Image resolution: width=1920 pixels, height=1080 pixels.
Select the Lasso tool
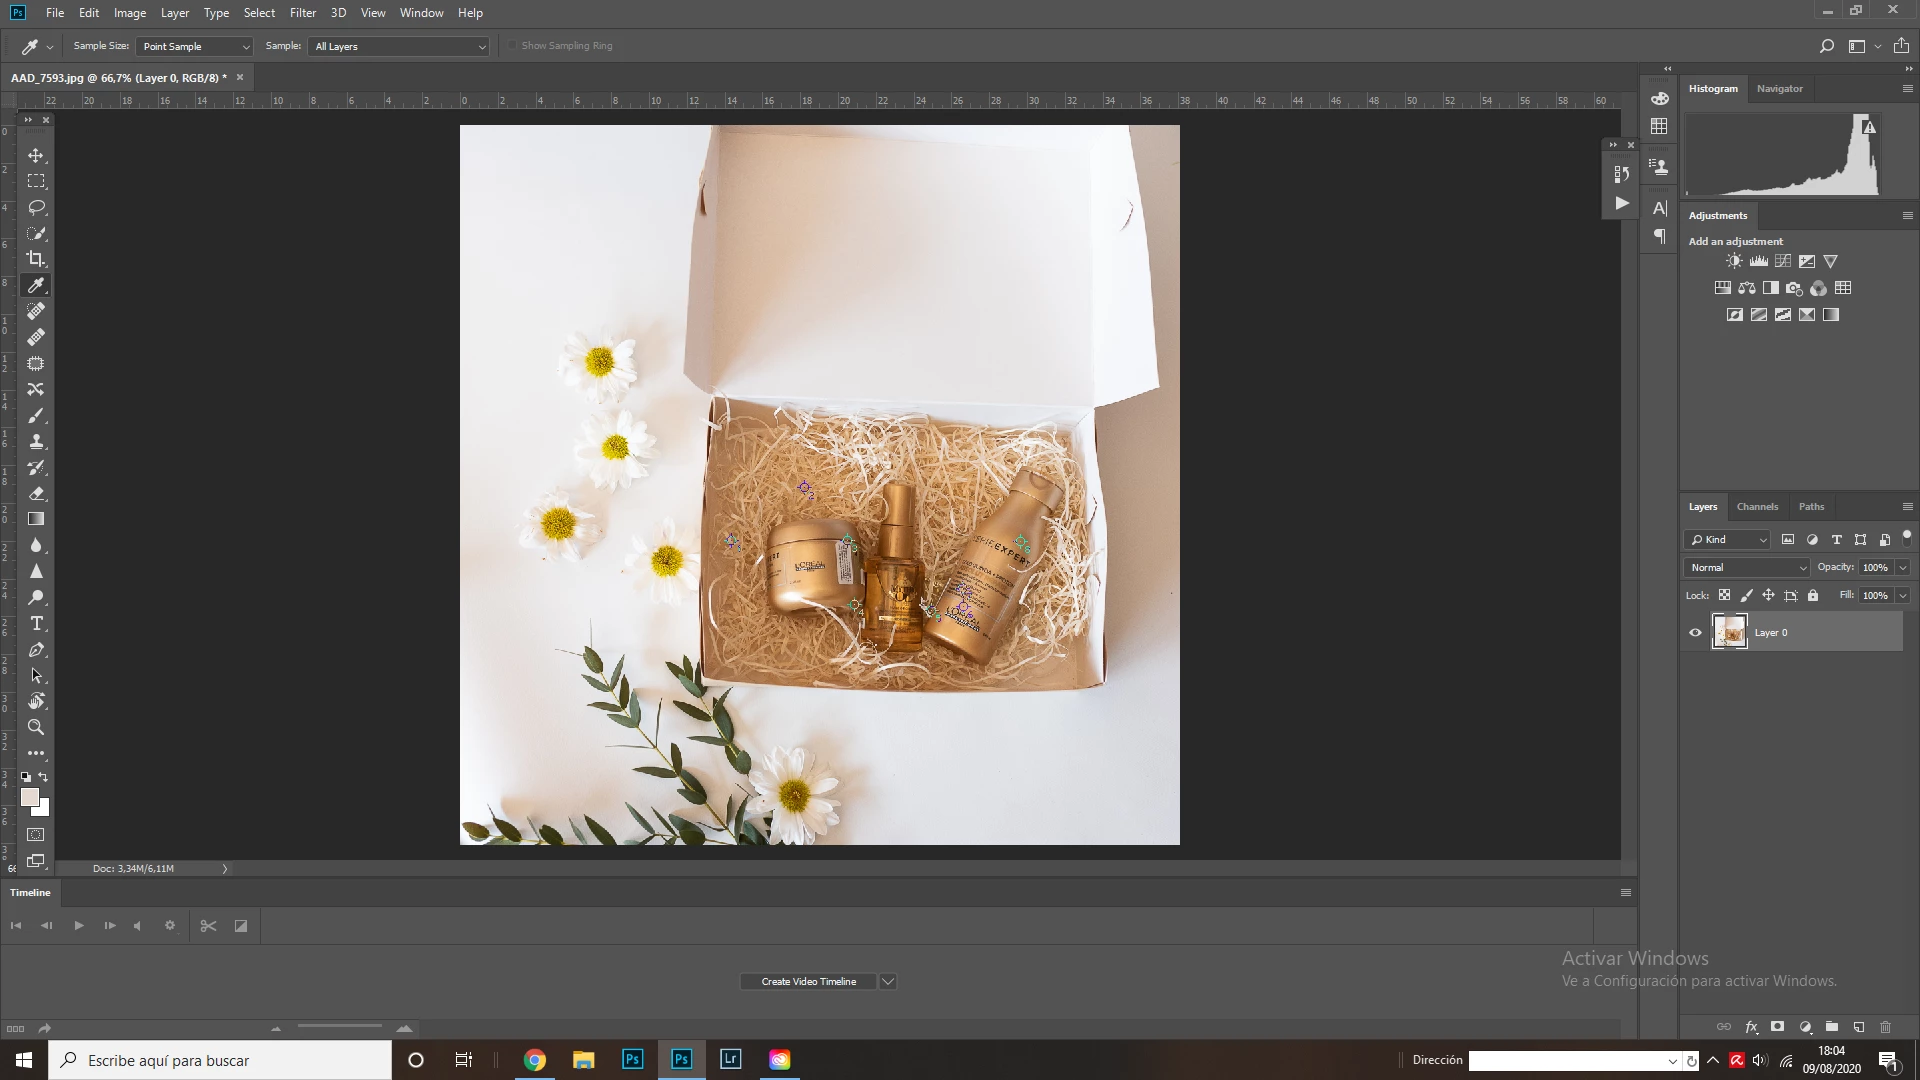pos(36,207)
